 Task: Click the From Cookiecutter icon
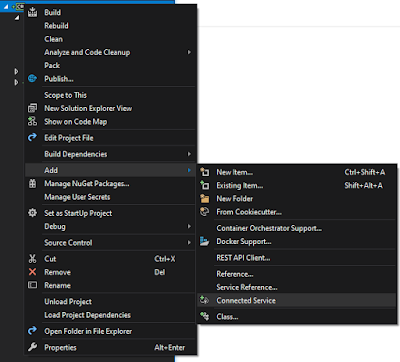204,211
